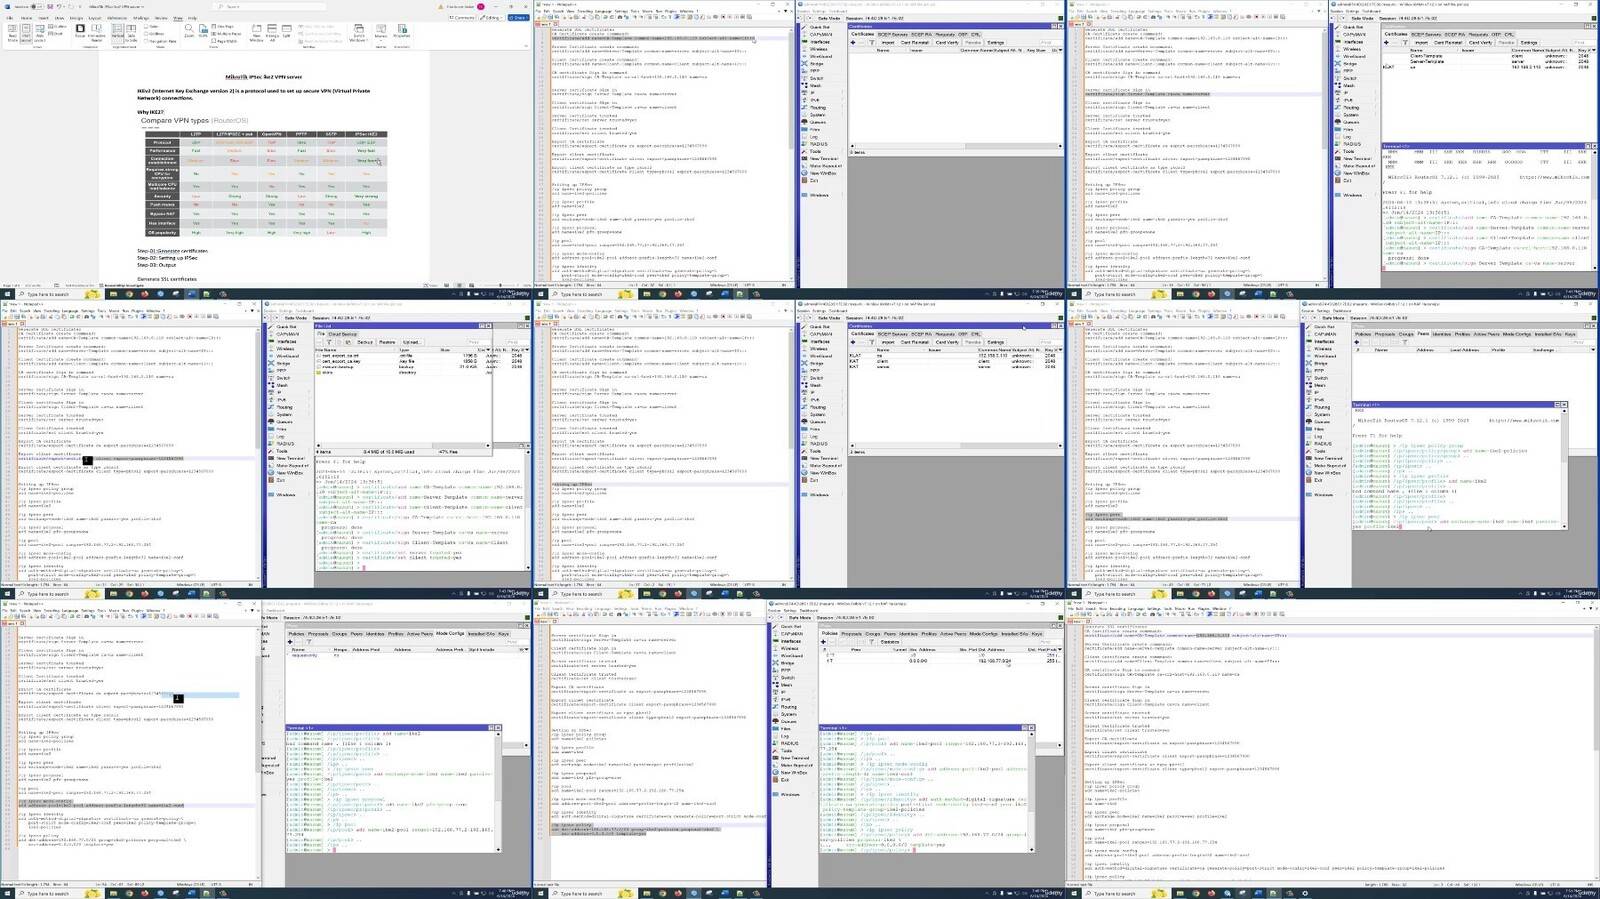Click Settings in empty Certificates window
The image size is (1600, 899).
point(995,42)
